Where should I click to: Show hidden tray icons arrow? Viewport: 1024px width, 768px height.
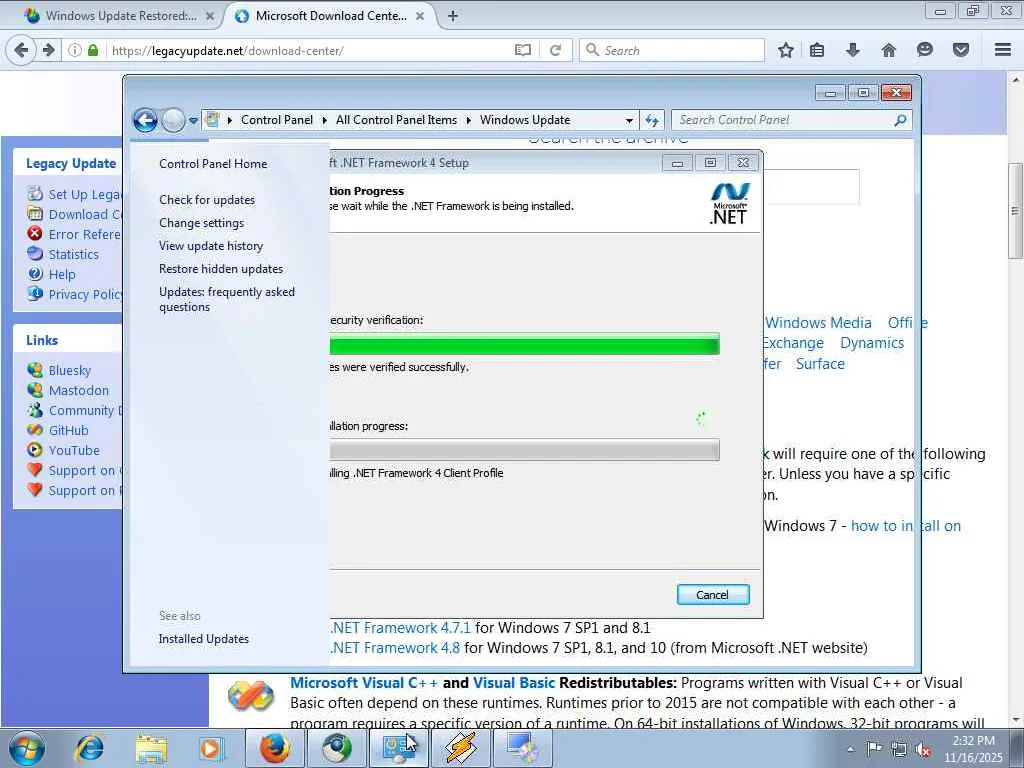[x=850, y=749]
